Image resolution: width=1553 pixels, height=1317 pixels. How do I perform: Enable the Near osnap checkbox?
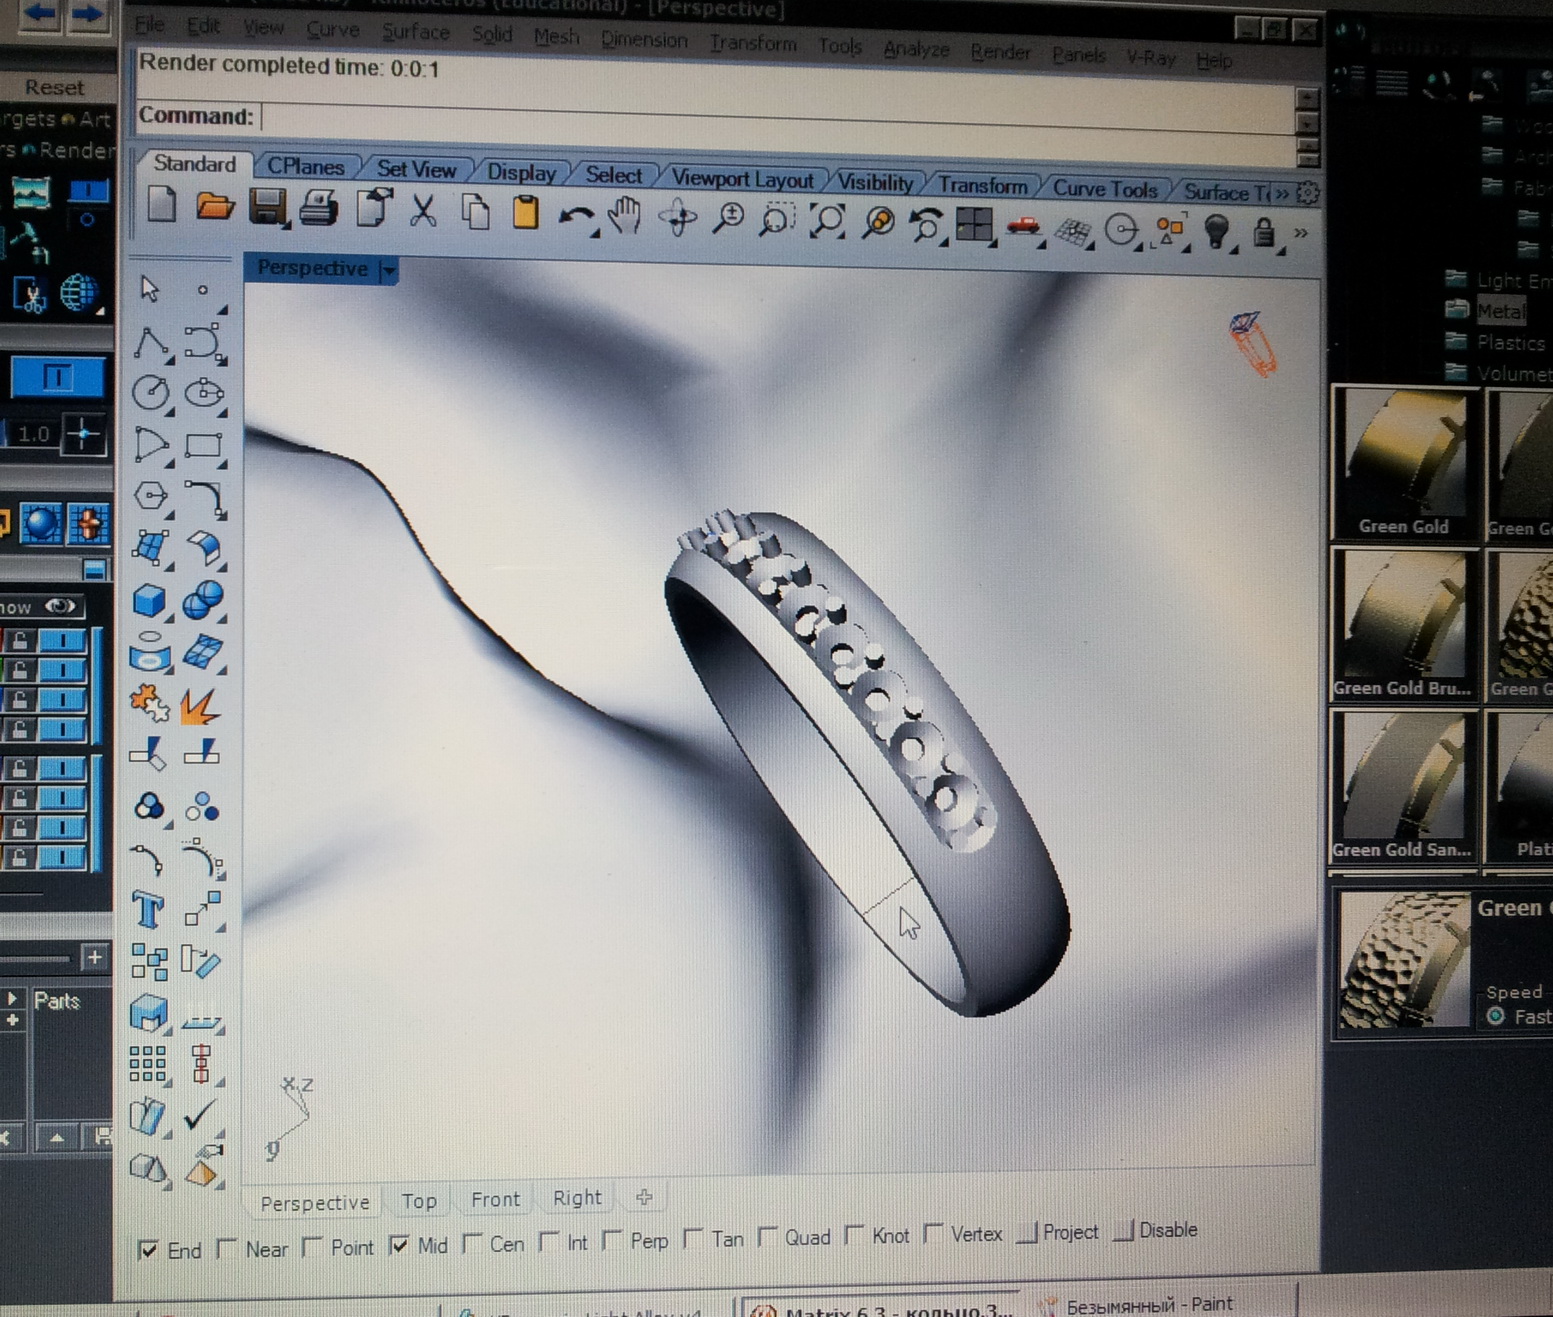[x=227, y=1247]
